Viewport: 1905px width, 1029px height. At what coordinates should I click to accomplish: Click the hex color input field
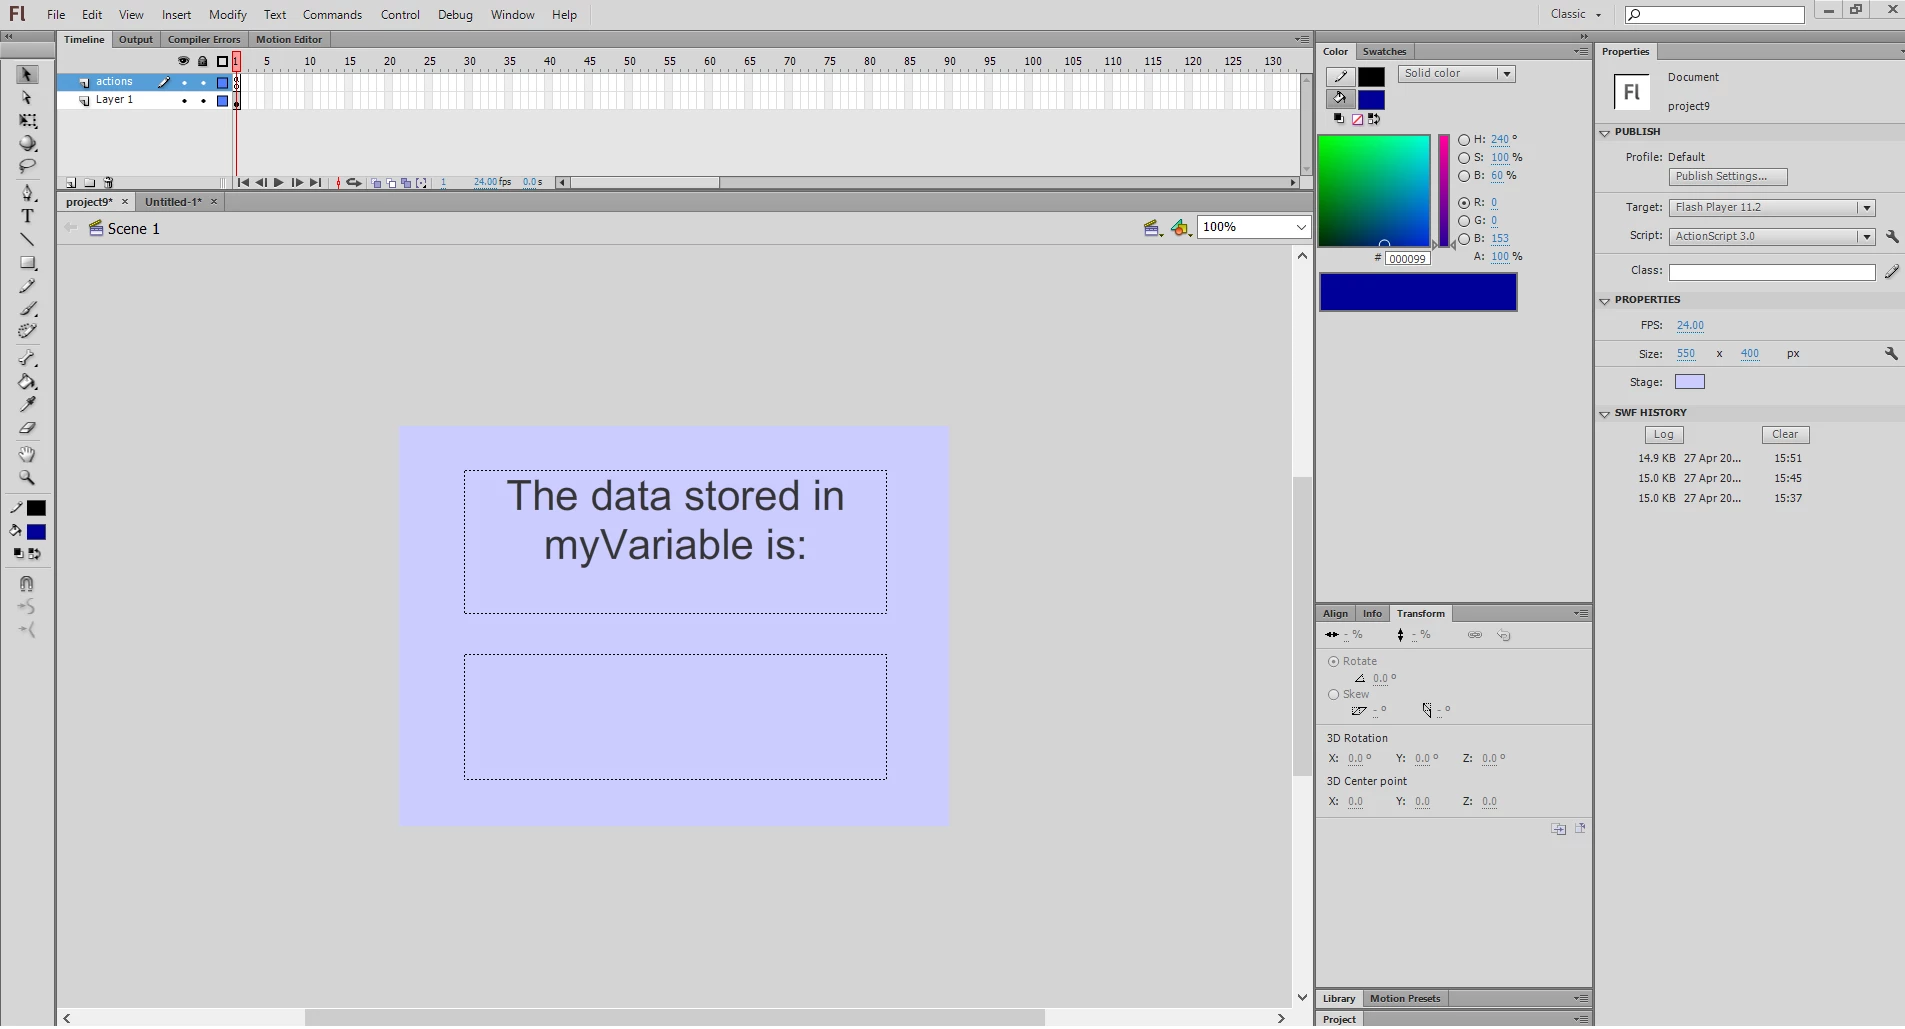click(x=1407, y=259)
